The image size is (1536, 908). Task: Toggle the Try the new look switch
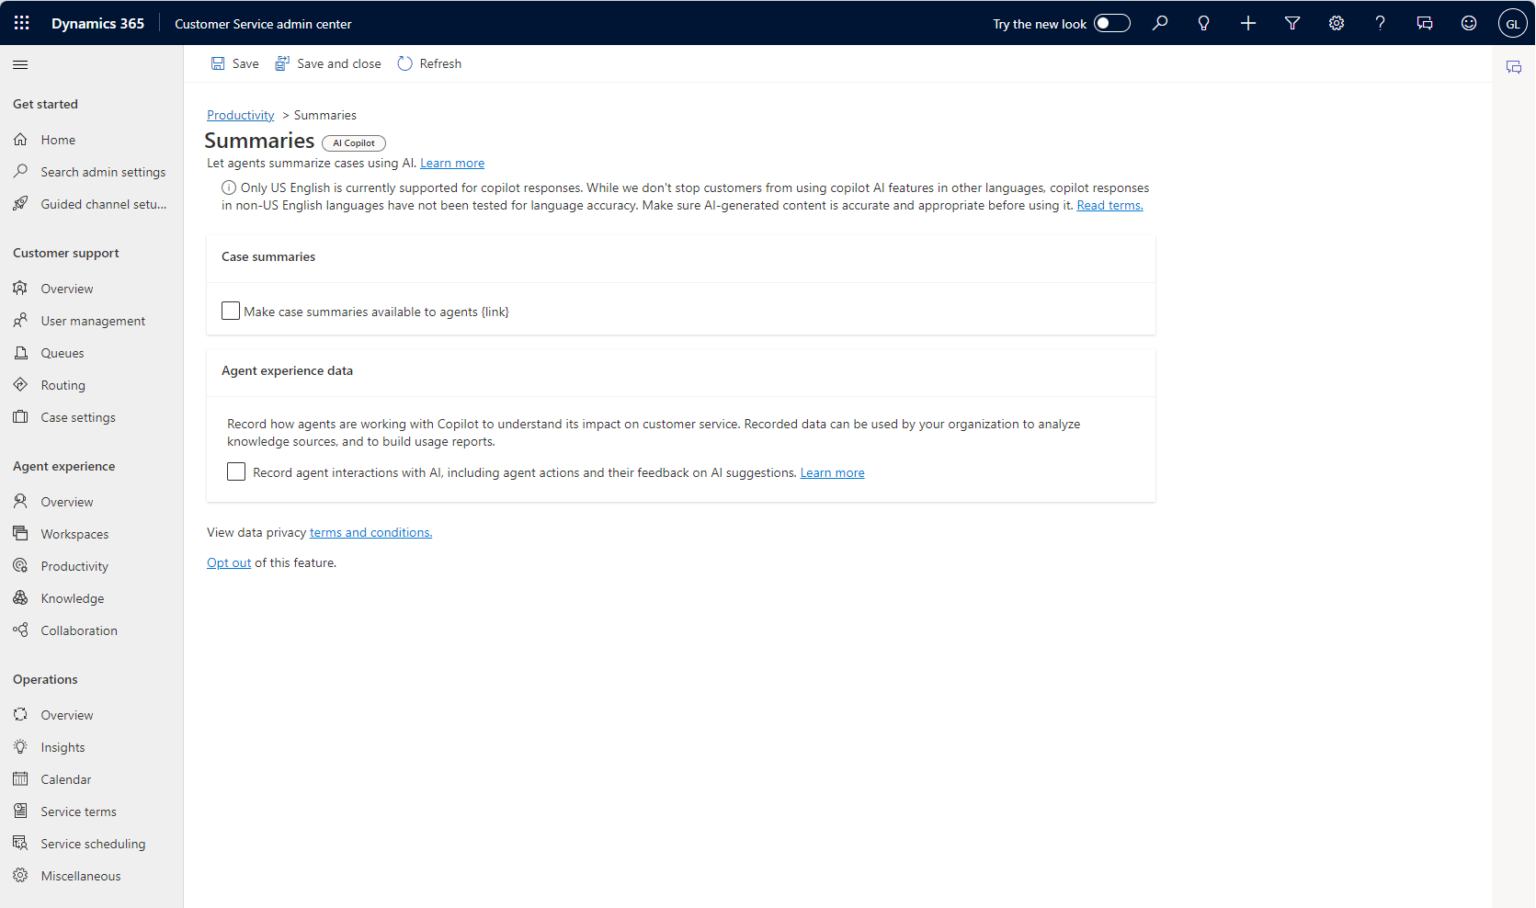(x=1111, y=22)
